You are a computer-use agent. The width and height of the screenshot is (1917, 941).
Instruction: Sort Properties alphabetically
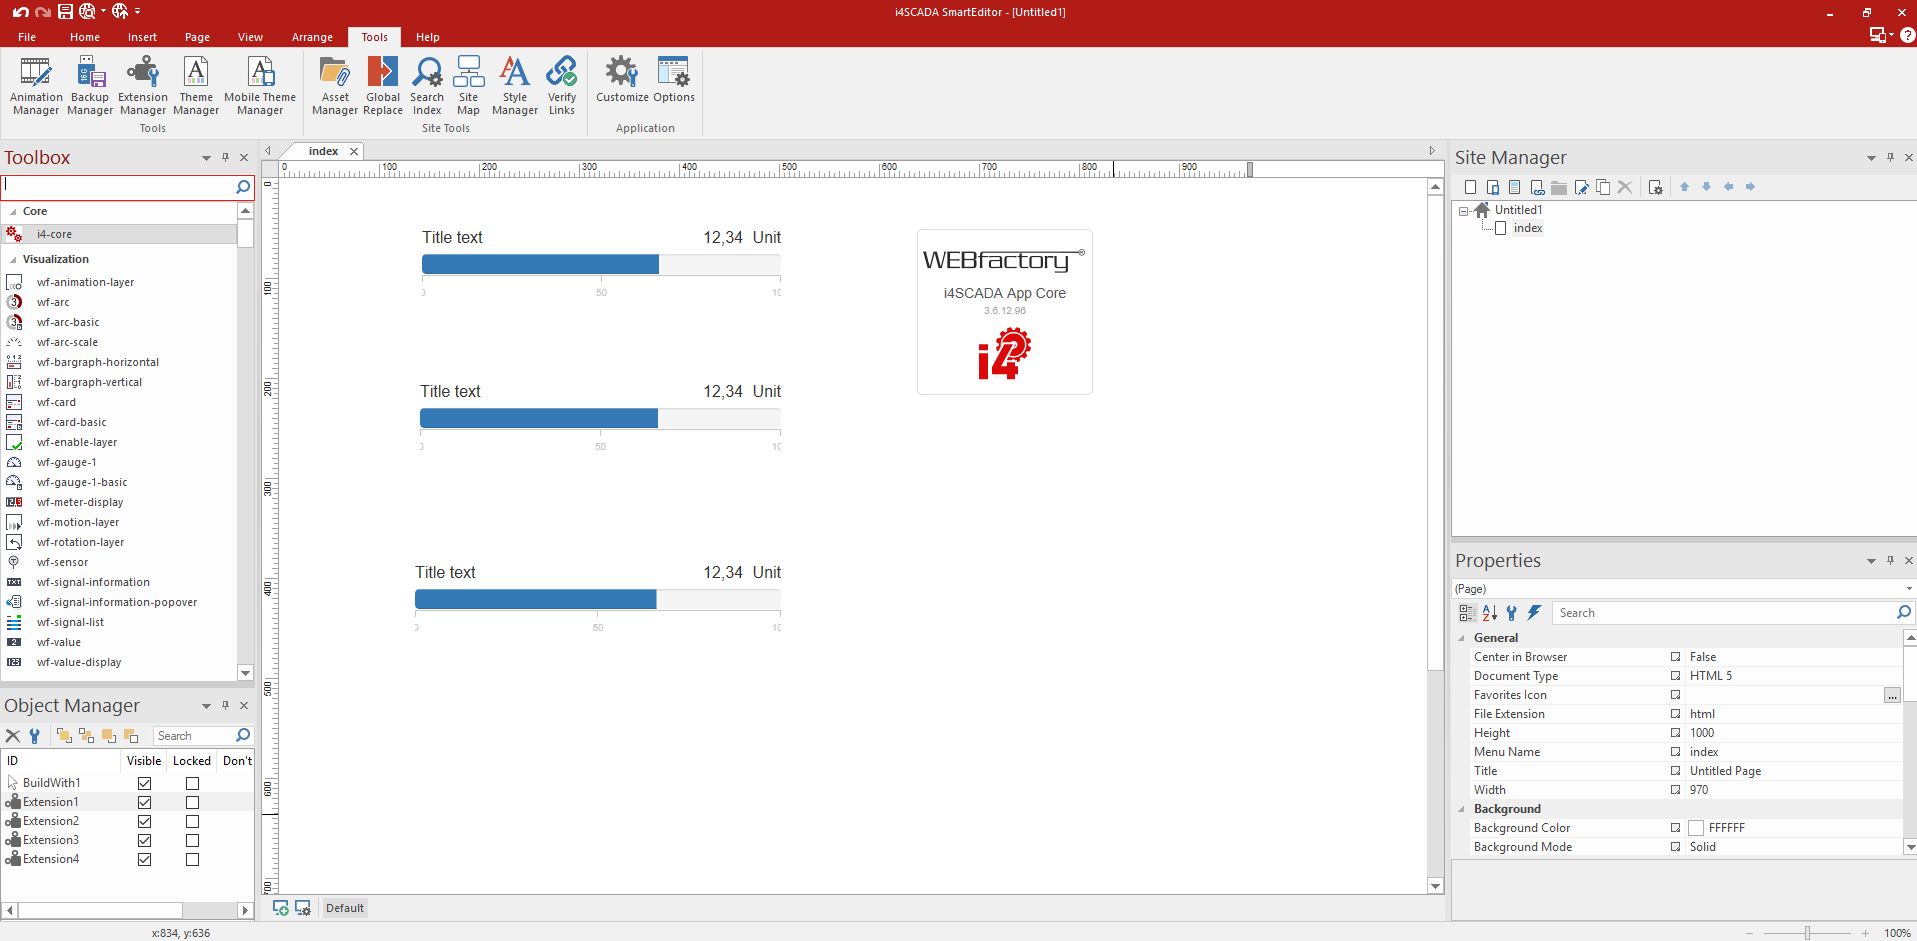pyautogui.click(x=1489, y=612)
